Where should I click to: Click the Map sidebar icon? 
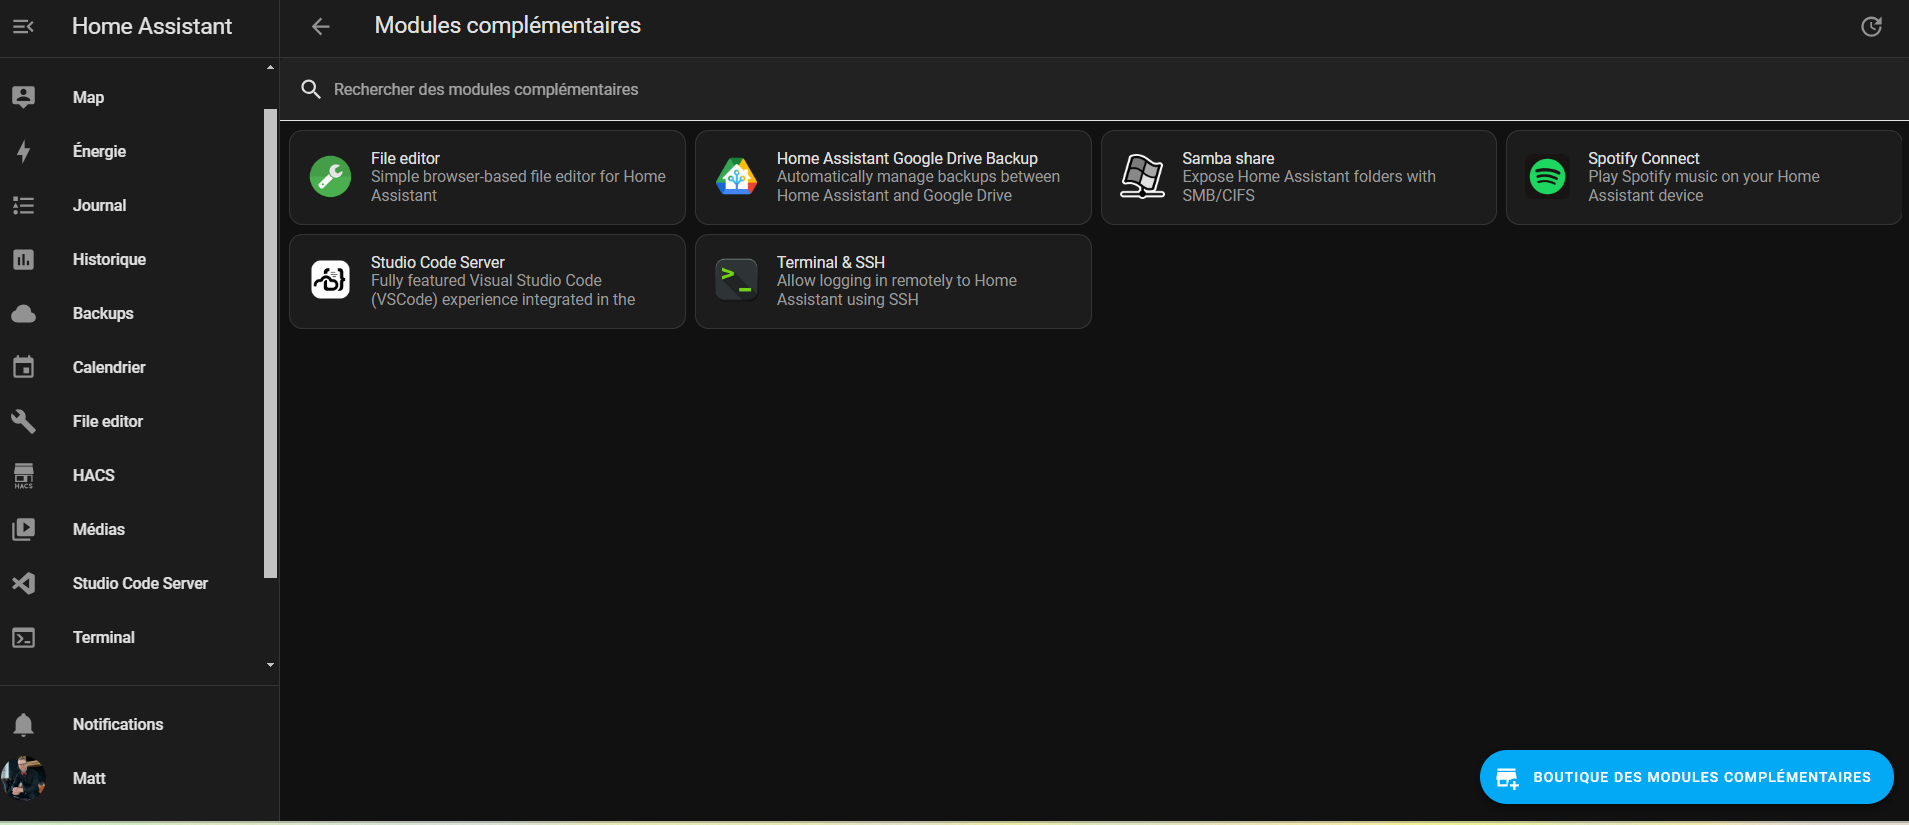click(24, 97)
